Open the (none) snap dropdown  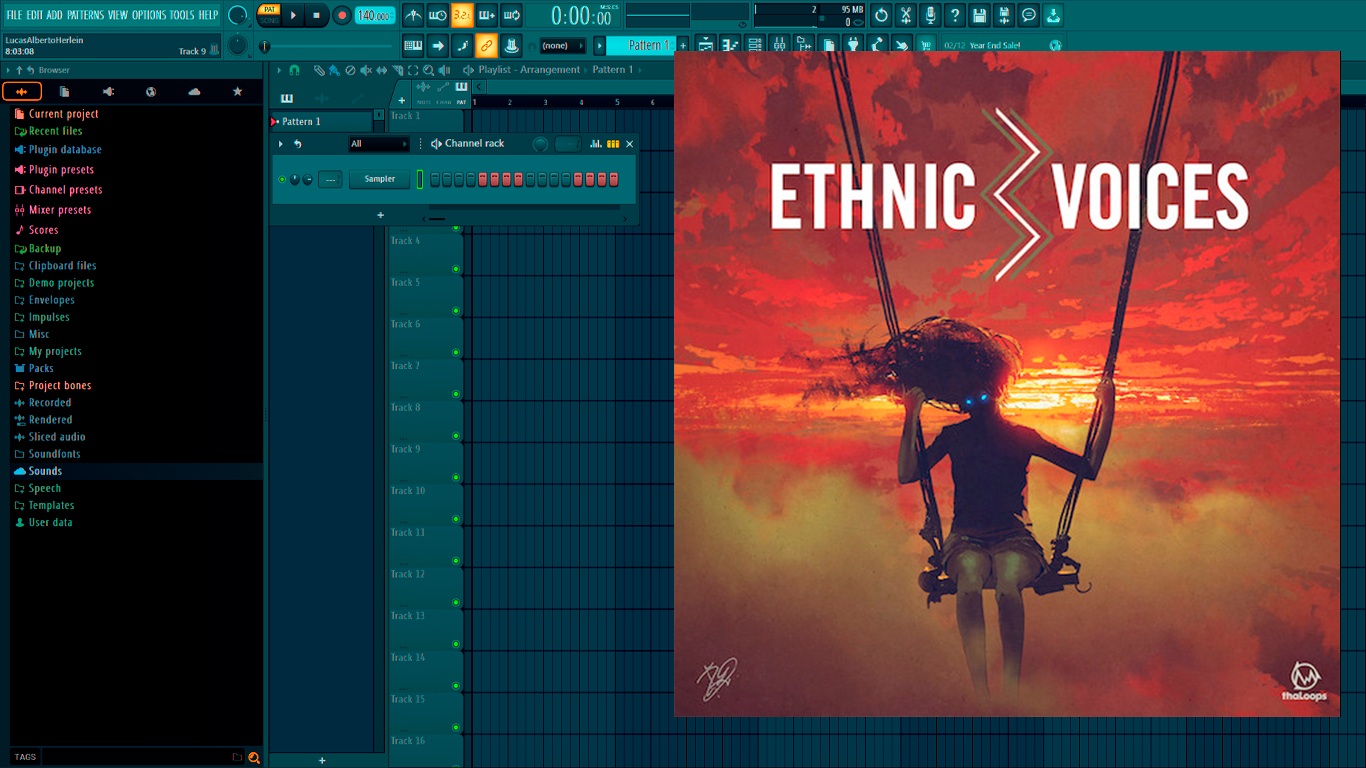coord(562,45)
